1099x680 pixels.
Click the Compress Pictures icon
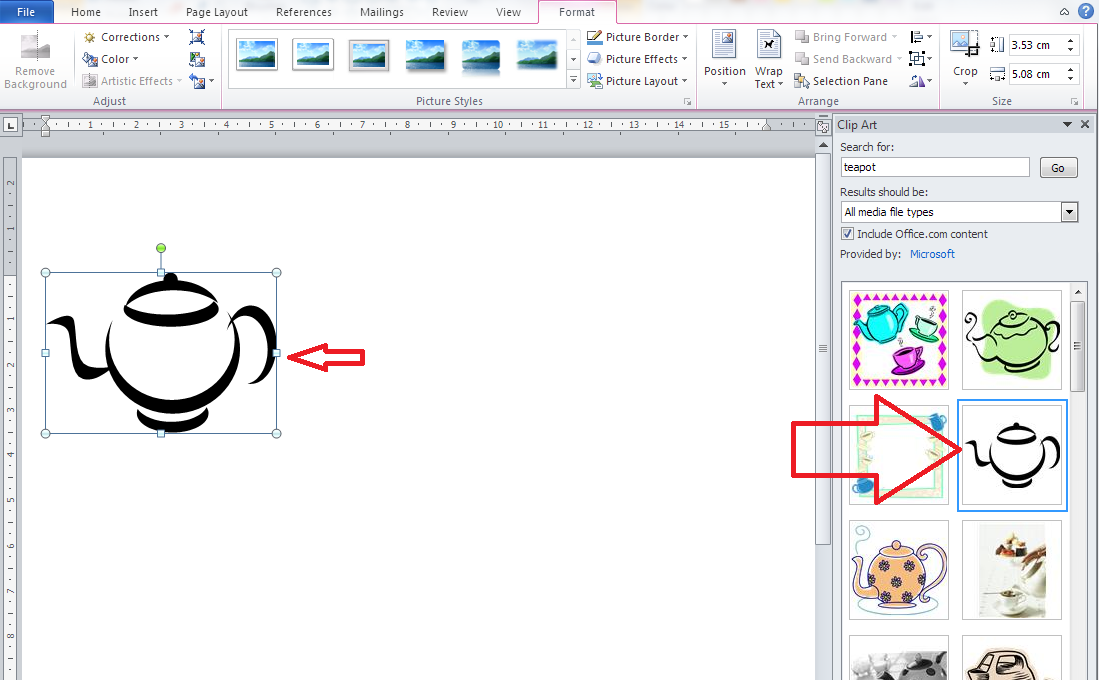pyautogui.click(x=197, y=36)
